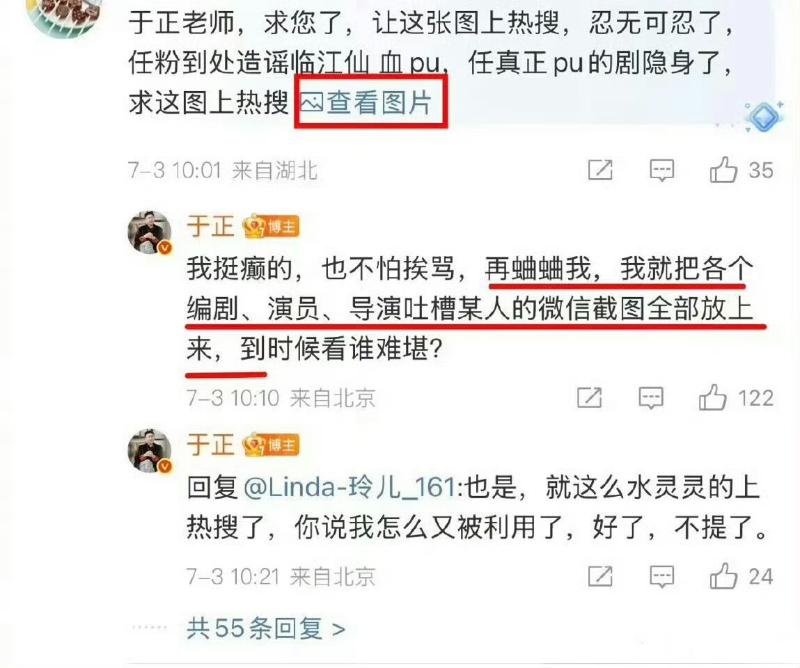Share the 10:01 Hubei comment

tap(600, 170)
